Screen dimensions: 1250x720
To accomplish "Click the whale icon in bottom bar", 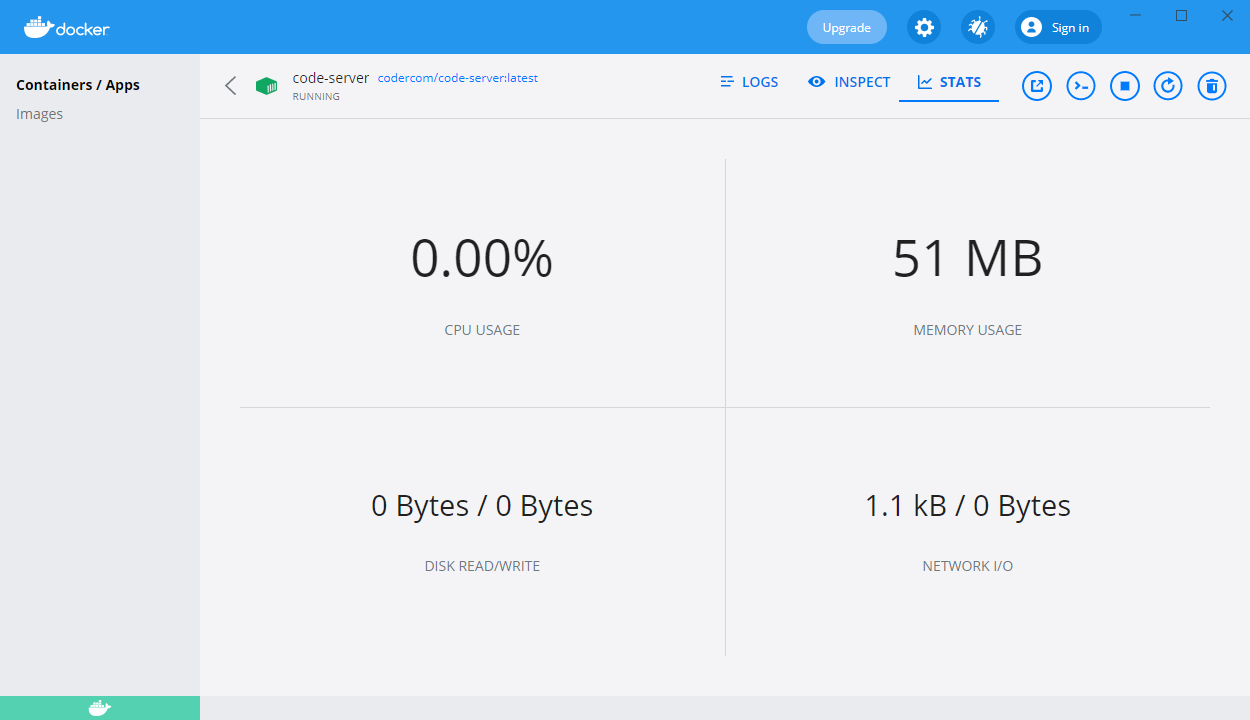I will pos(100,708).
